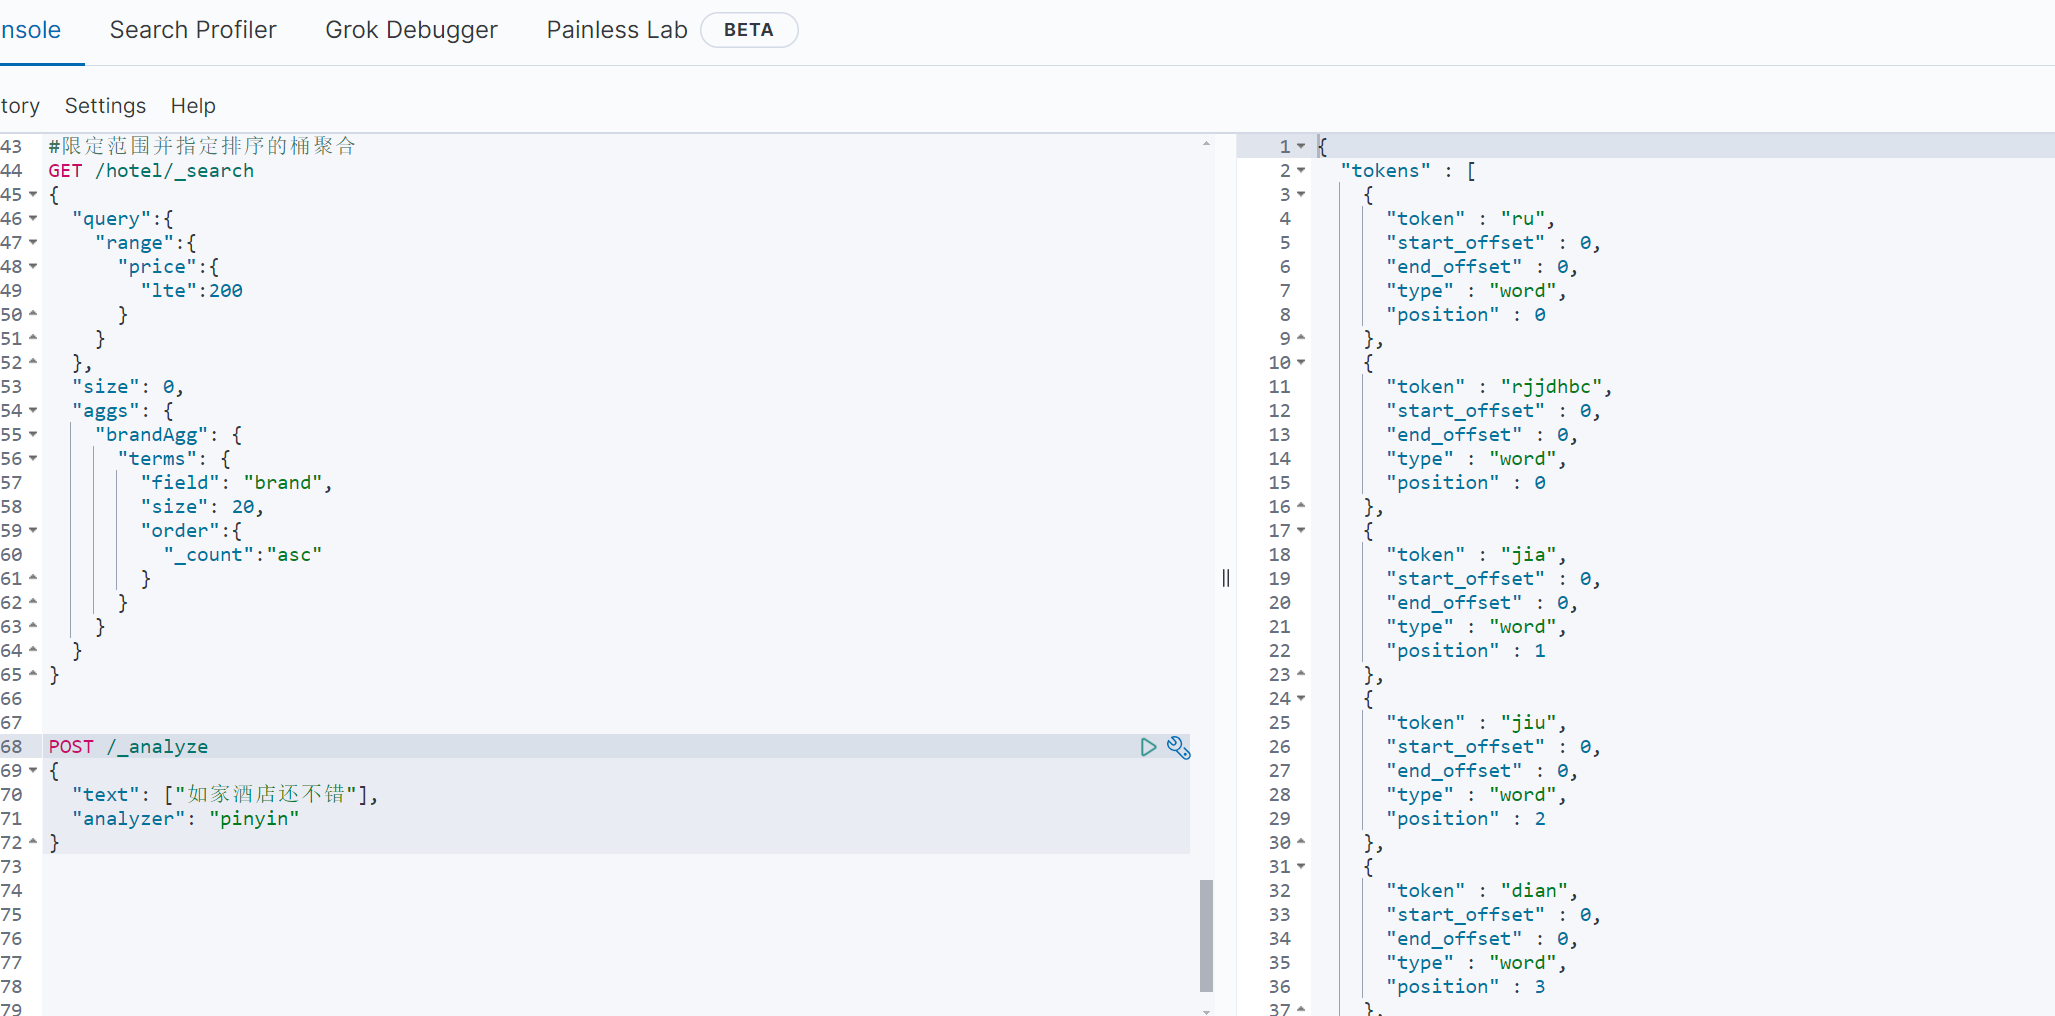Viewport: 2055px width, 1016px height.
Task: Click the fold-end arrow at response line 16
Action: point(1301,506)
